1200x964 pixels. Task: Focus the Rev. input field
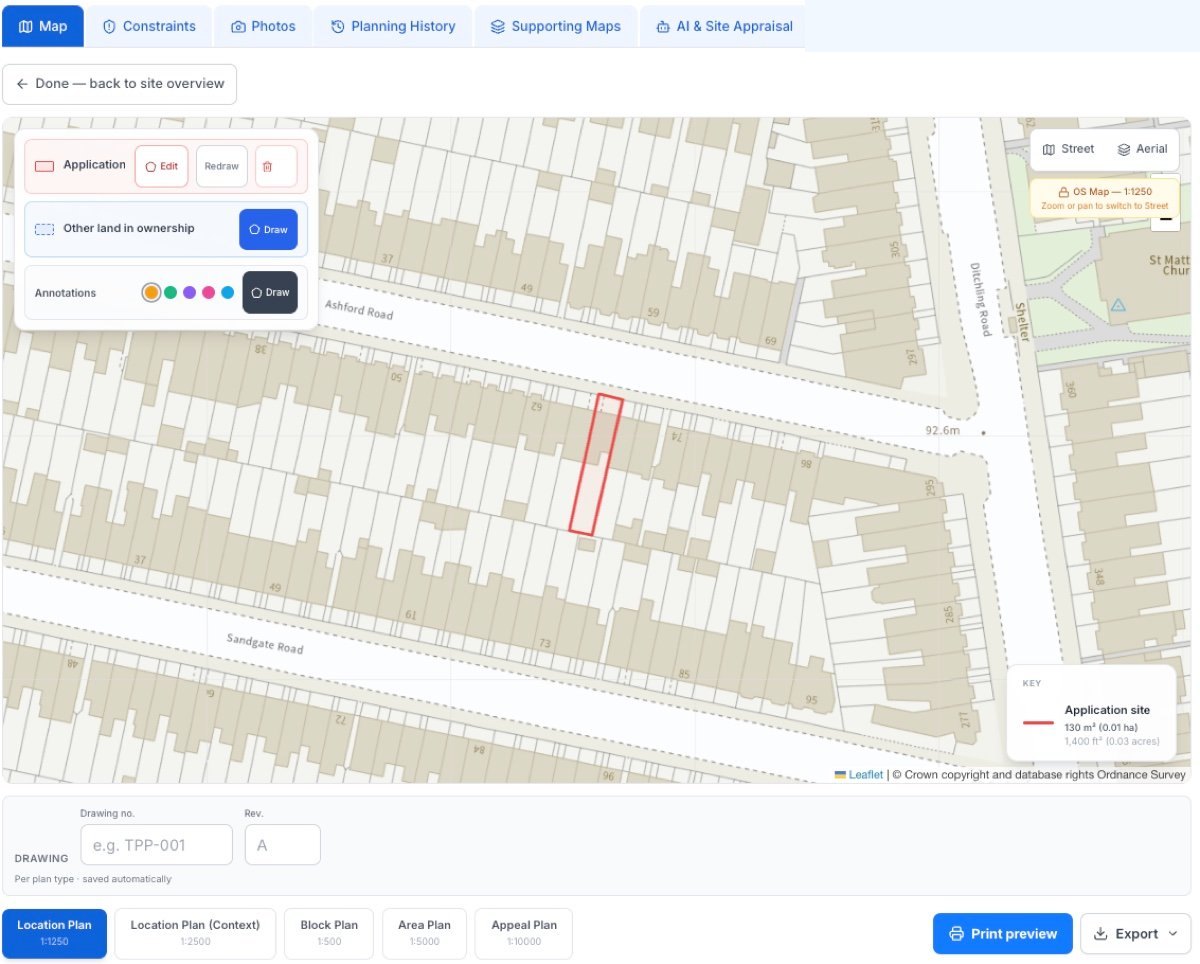[x=282, y=845]
